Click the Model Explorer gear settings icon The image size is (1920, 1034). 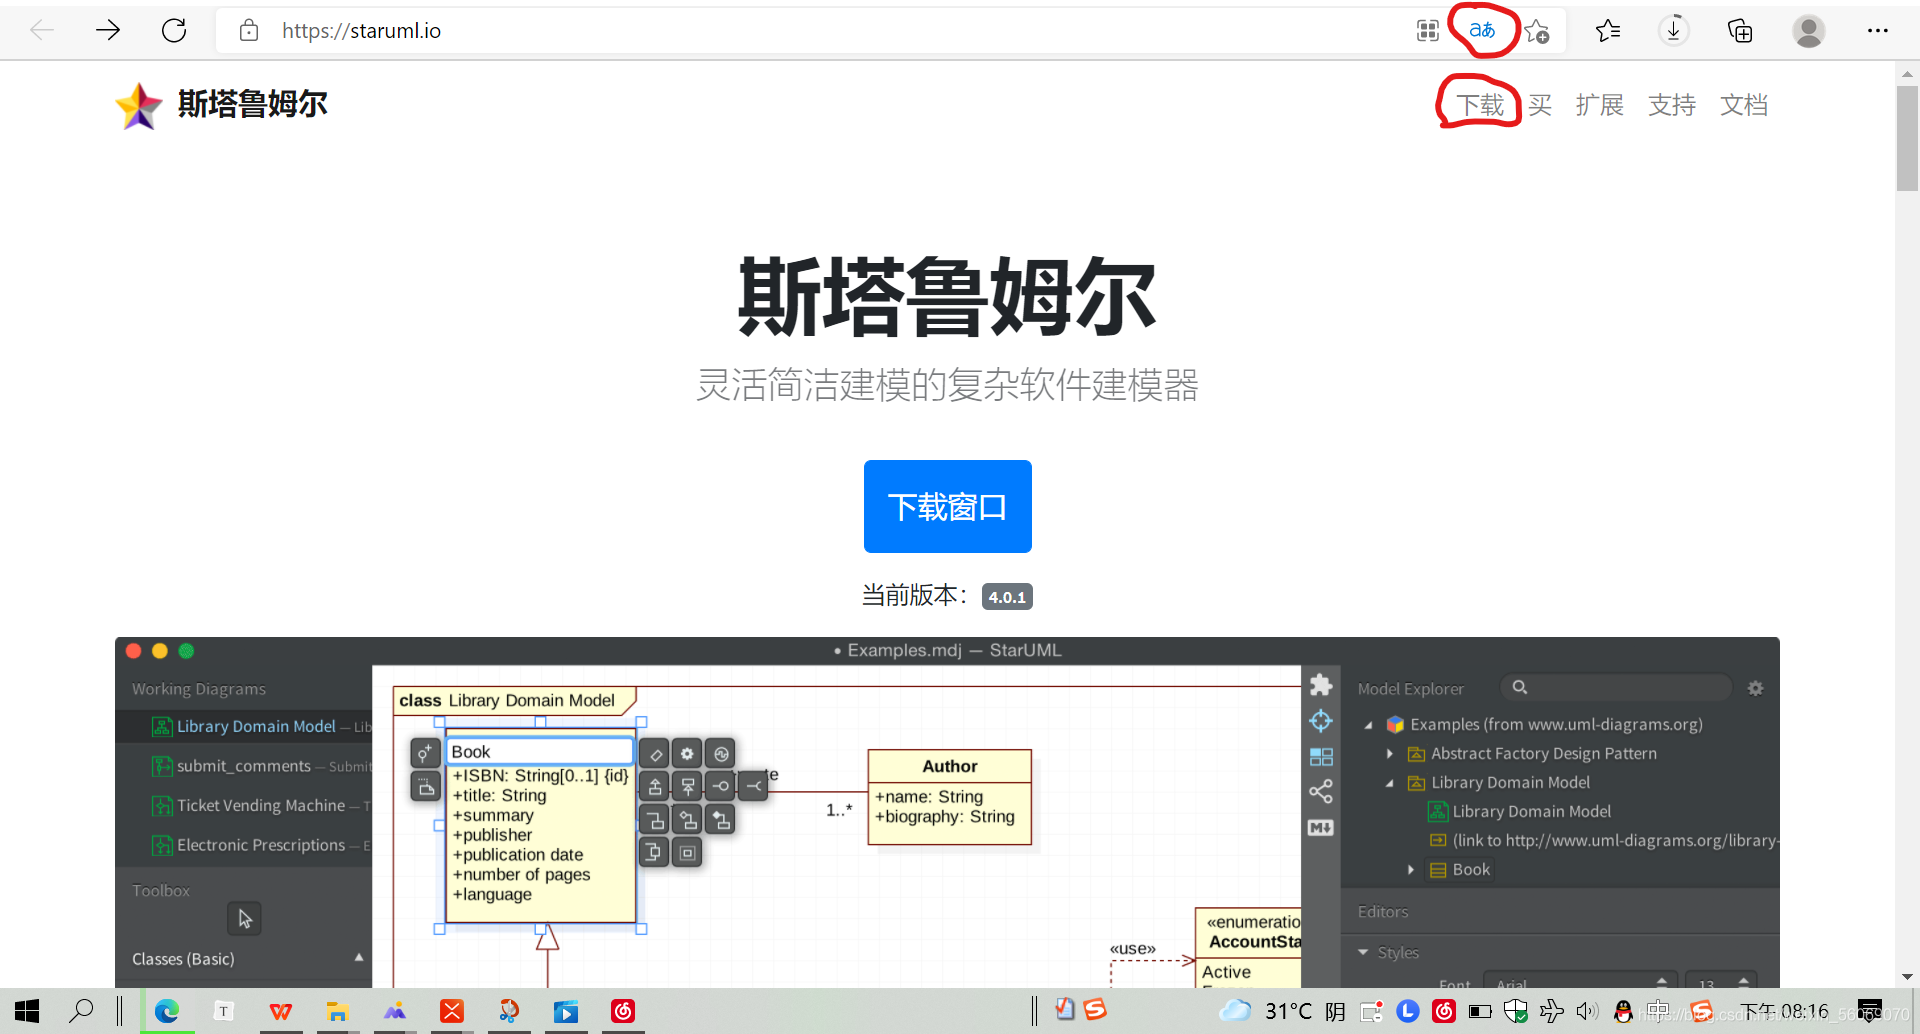1755,688
